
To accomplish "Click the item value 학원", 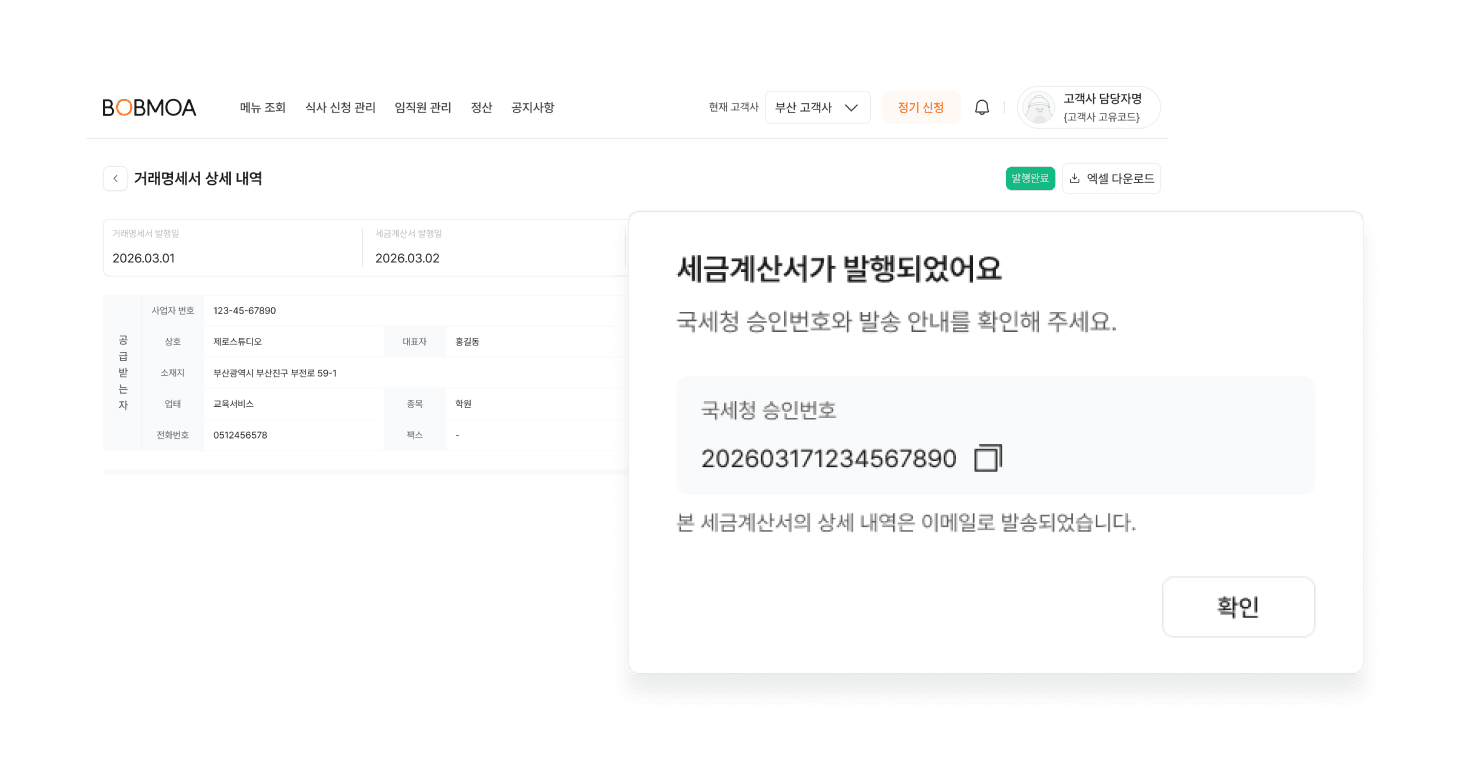I will pos(463,404).
